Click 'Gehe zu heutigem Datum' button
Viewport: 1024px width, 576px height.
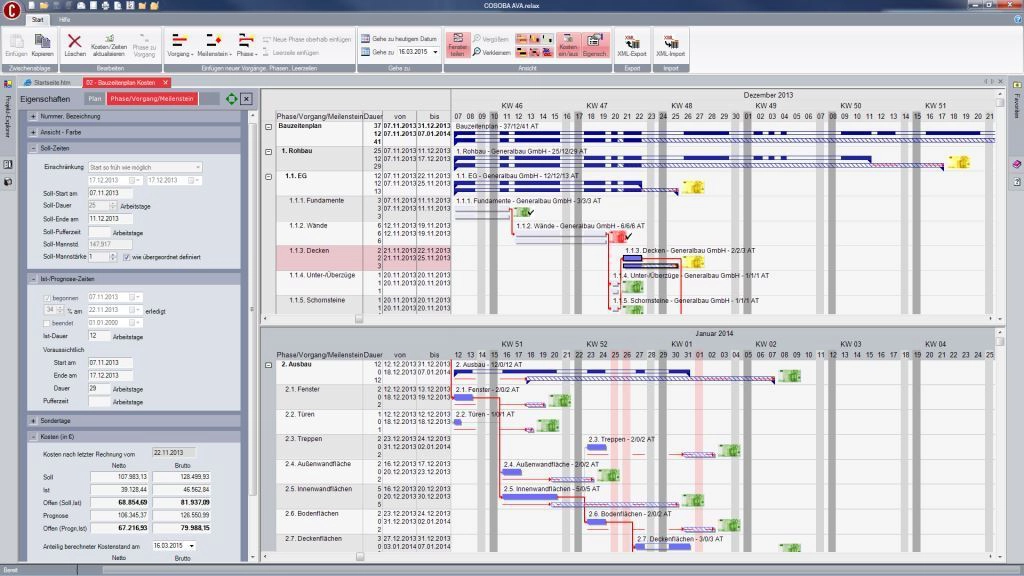398,38
